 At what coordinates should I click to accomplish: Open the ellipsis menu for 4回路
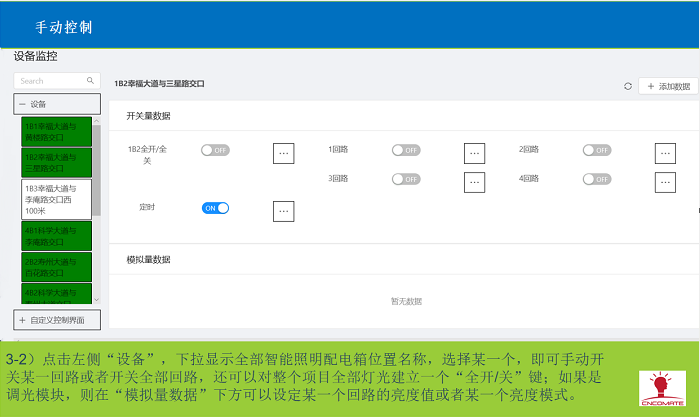coord(665,182)
